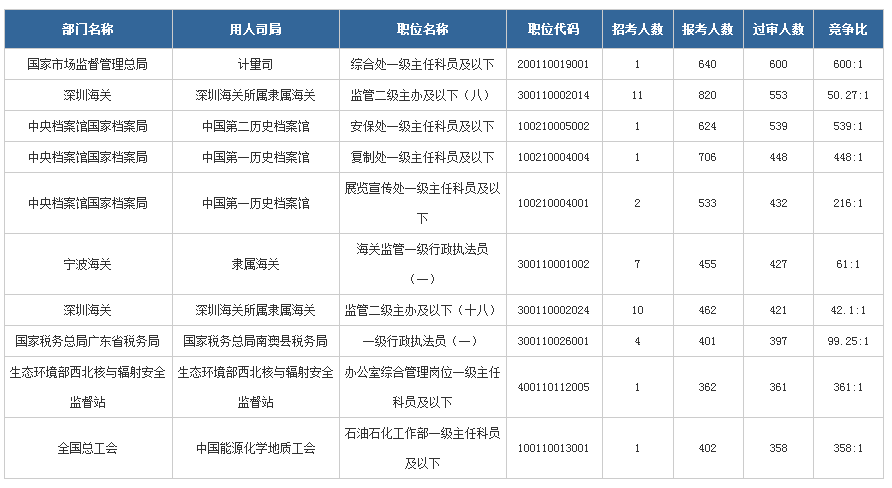Click the 216:1 ratio cell
This screenshot has height=488, width=892.
pyautogui.click(x=848, y=203)
